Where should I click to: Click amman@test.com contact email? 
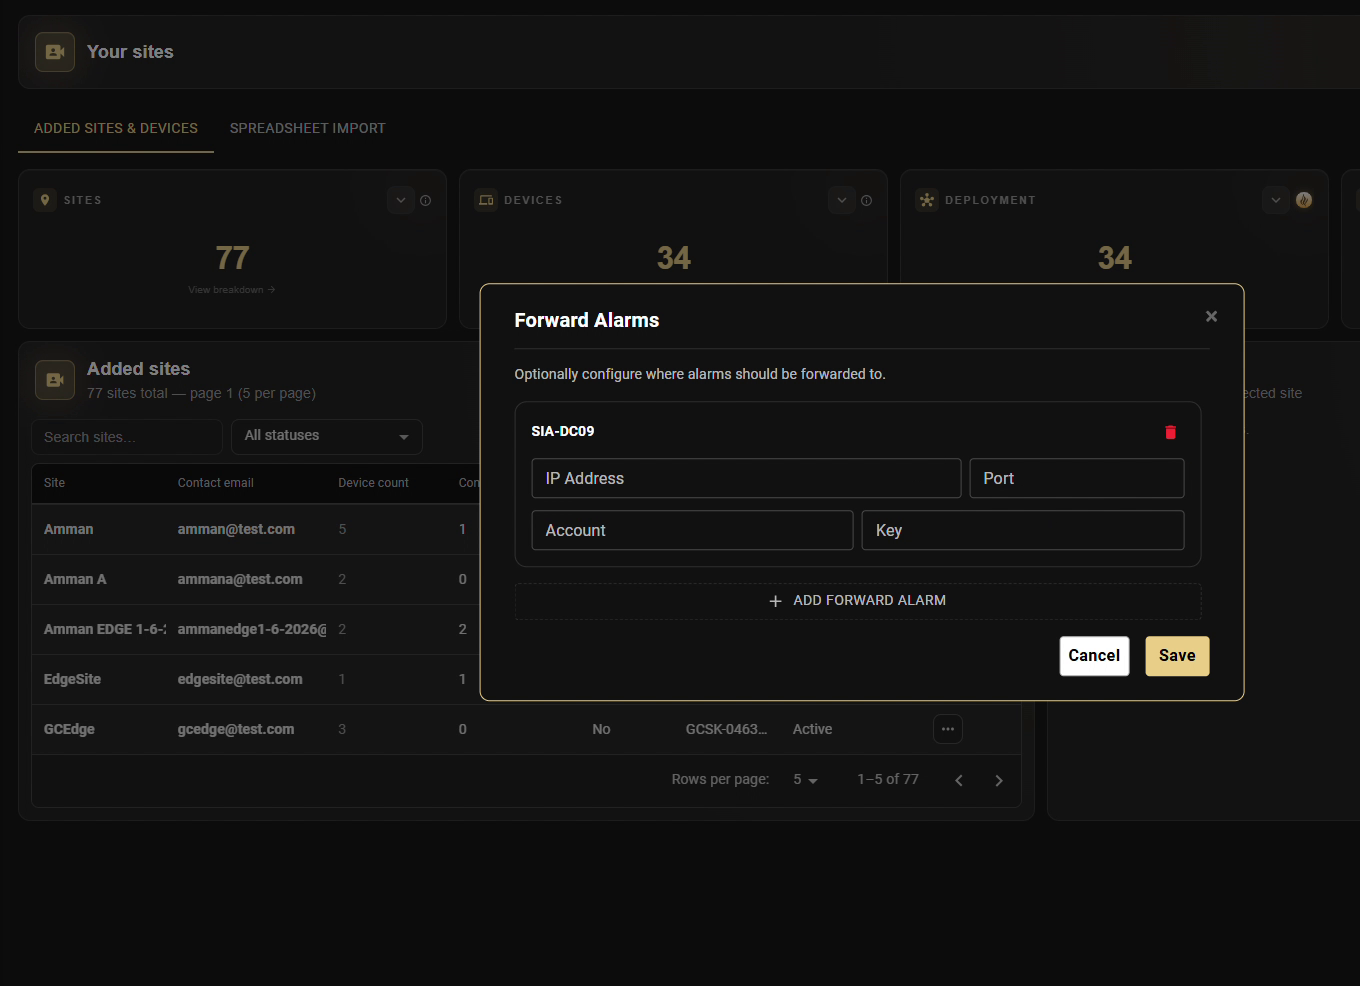point(236,529)
